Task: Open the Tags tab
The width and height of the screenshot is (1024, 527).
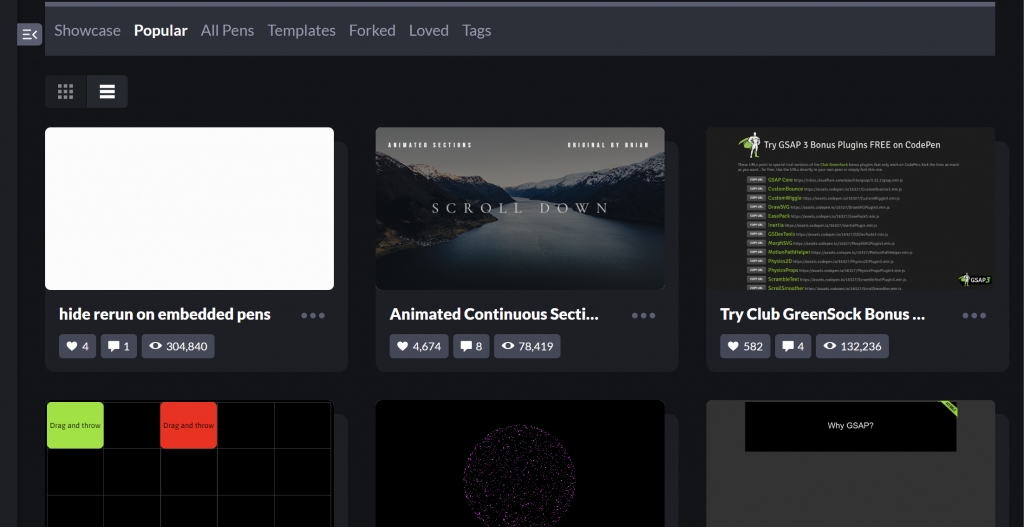Action: (x=477, y=31)
